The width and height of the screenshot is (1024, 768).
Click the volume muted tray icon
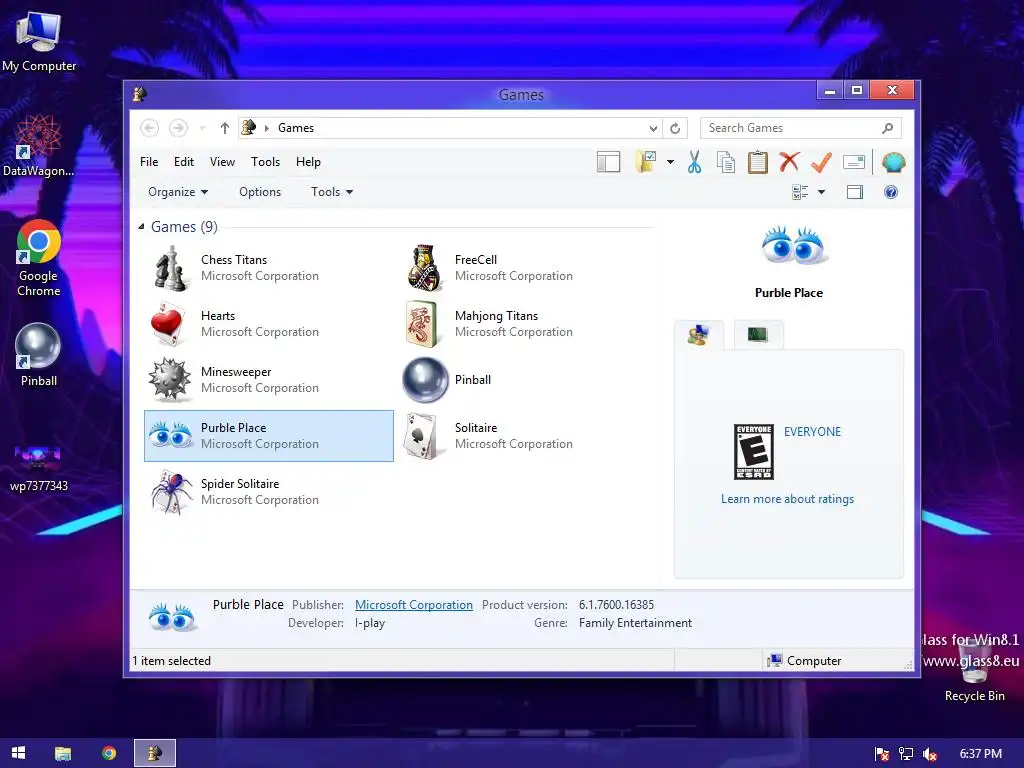[930, 754]
